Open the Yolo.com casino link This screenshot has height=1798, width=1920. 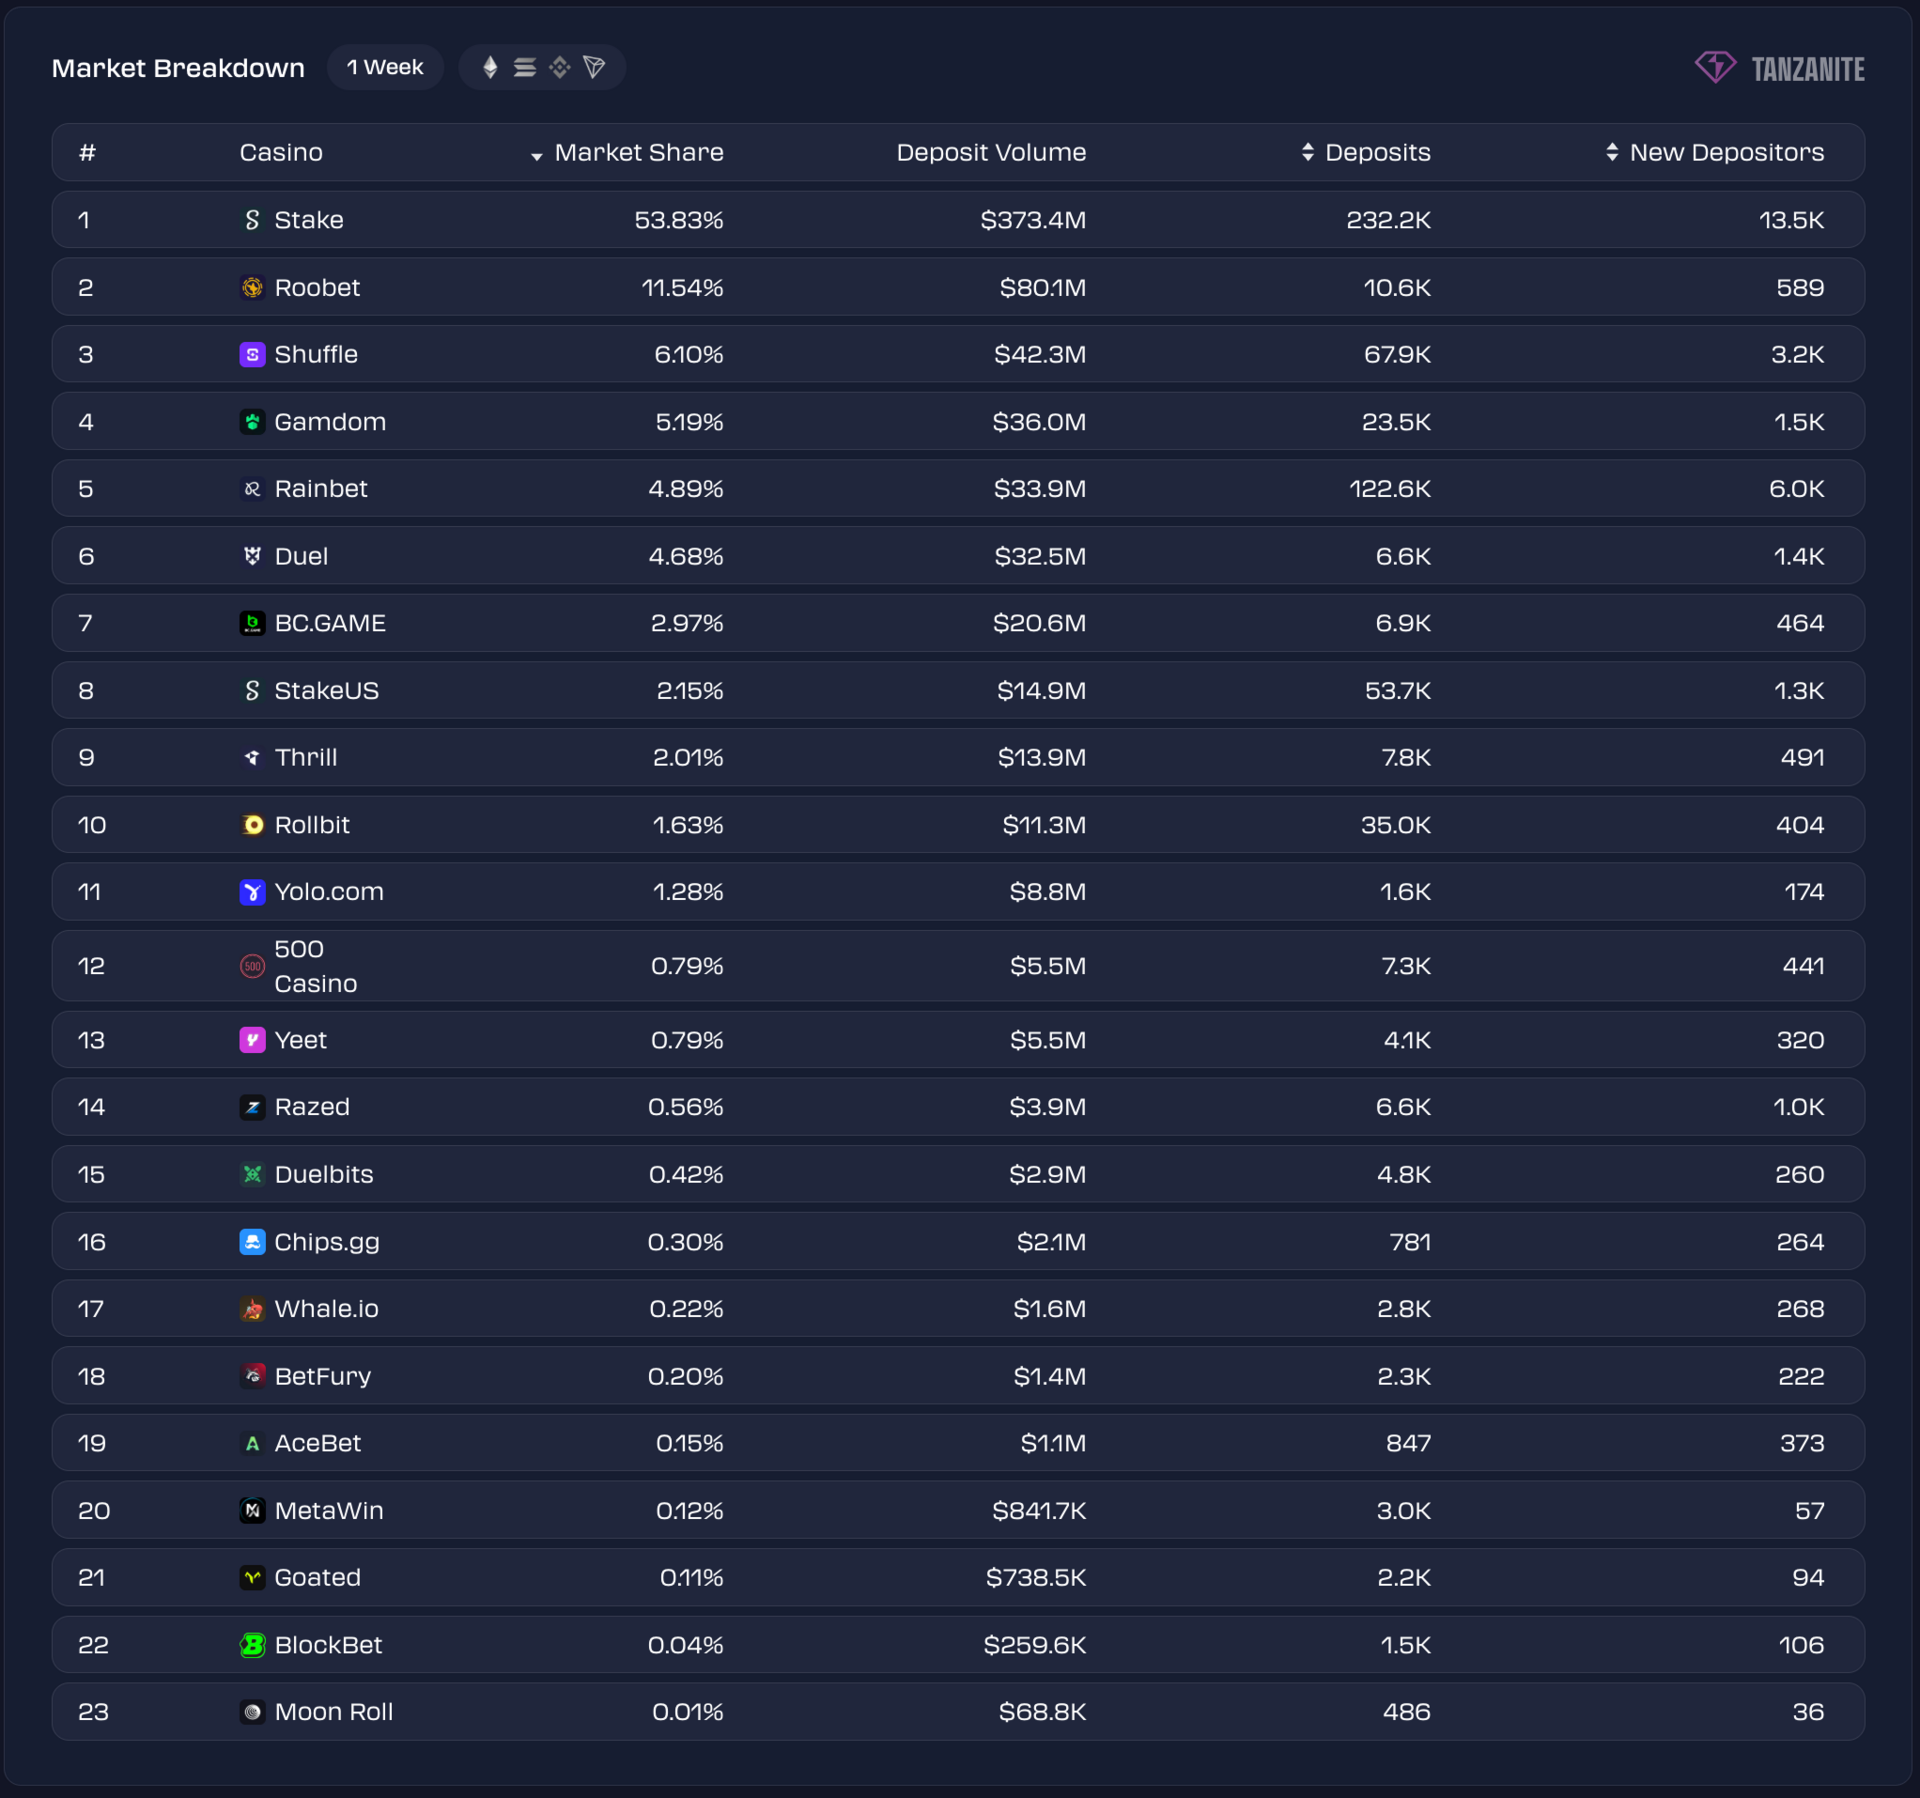[x=328, y=892]
